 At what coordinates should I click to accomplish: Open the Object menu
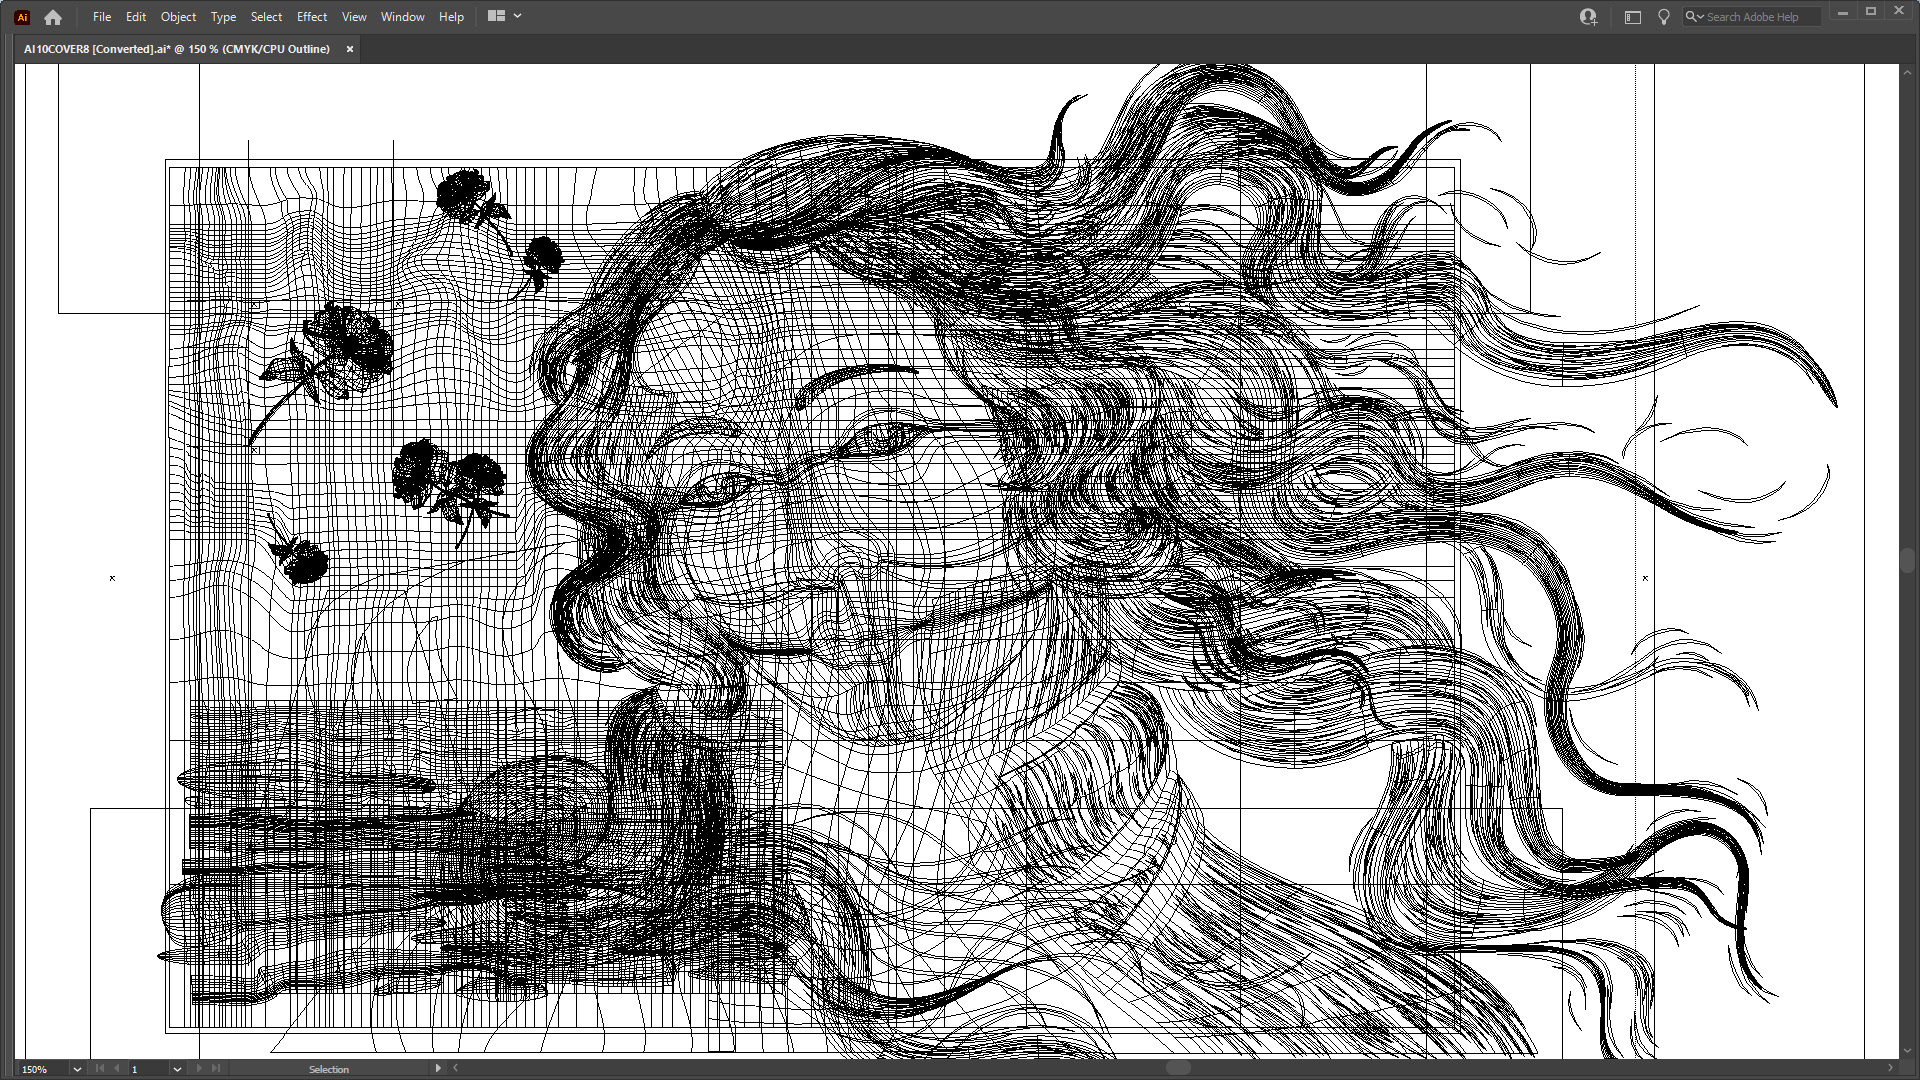[x=179, y=17]
